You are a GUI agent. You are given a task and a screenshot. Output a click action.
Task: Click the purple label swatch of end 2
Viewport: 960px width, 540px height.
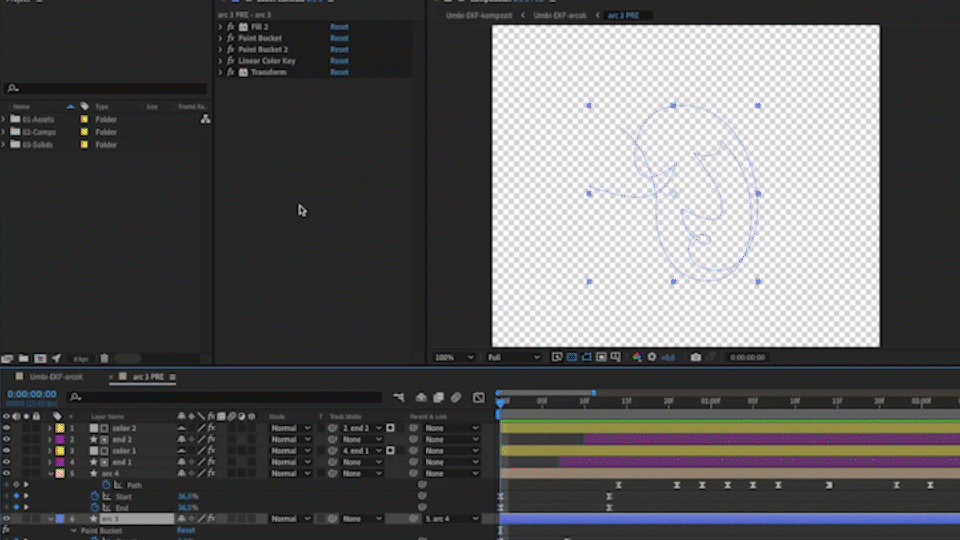60,440
